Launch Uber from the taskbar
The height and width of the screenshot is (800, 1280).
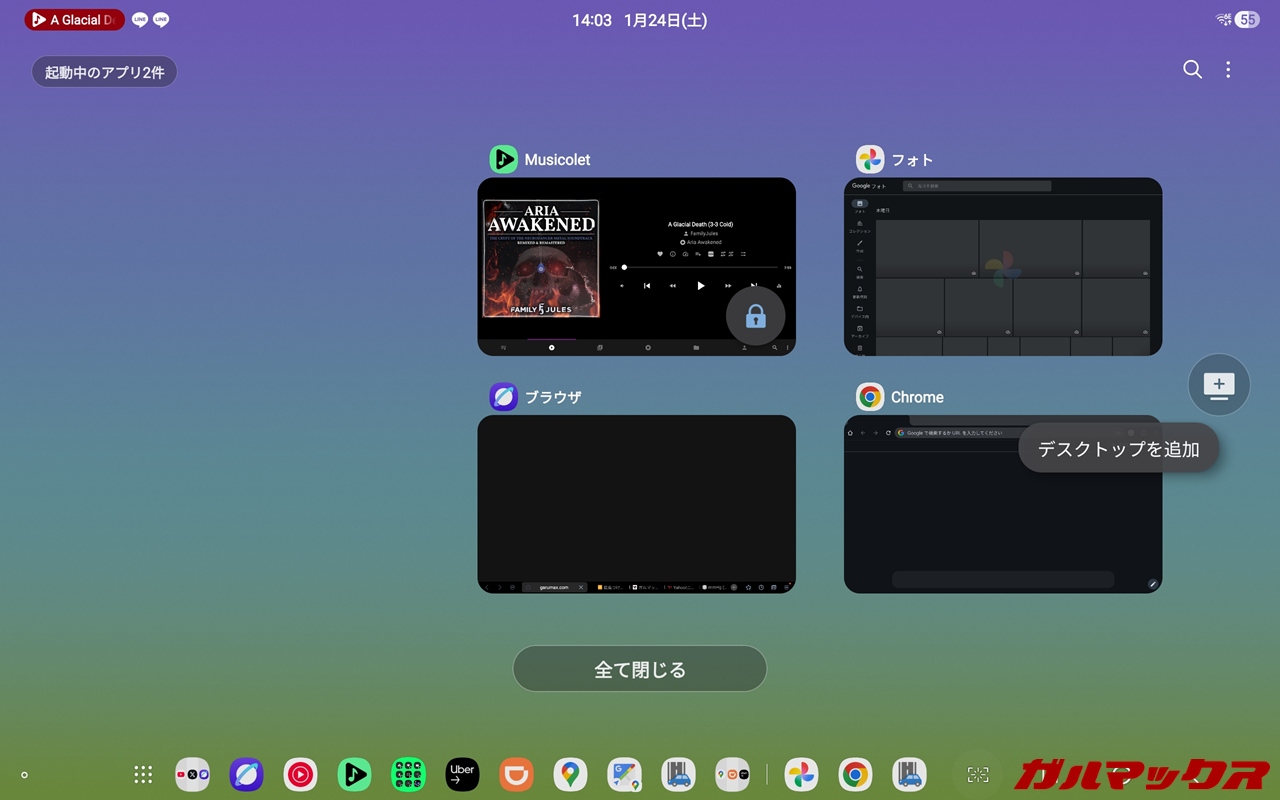tap(462, 774)
